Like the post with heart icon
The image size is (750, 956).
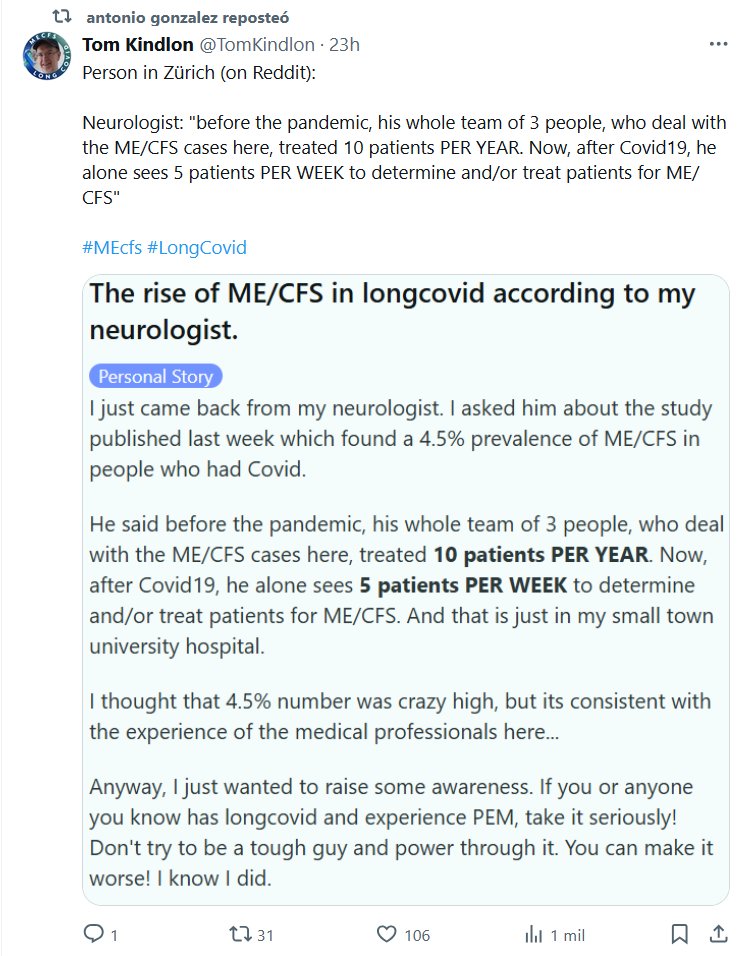pos(388,934)
